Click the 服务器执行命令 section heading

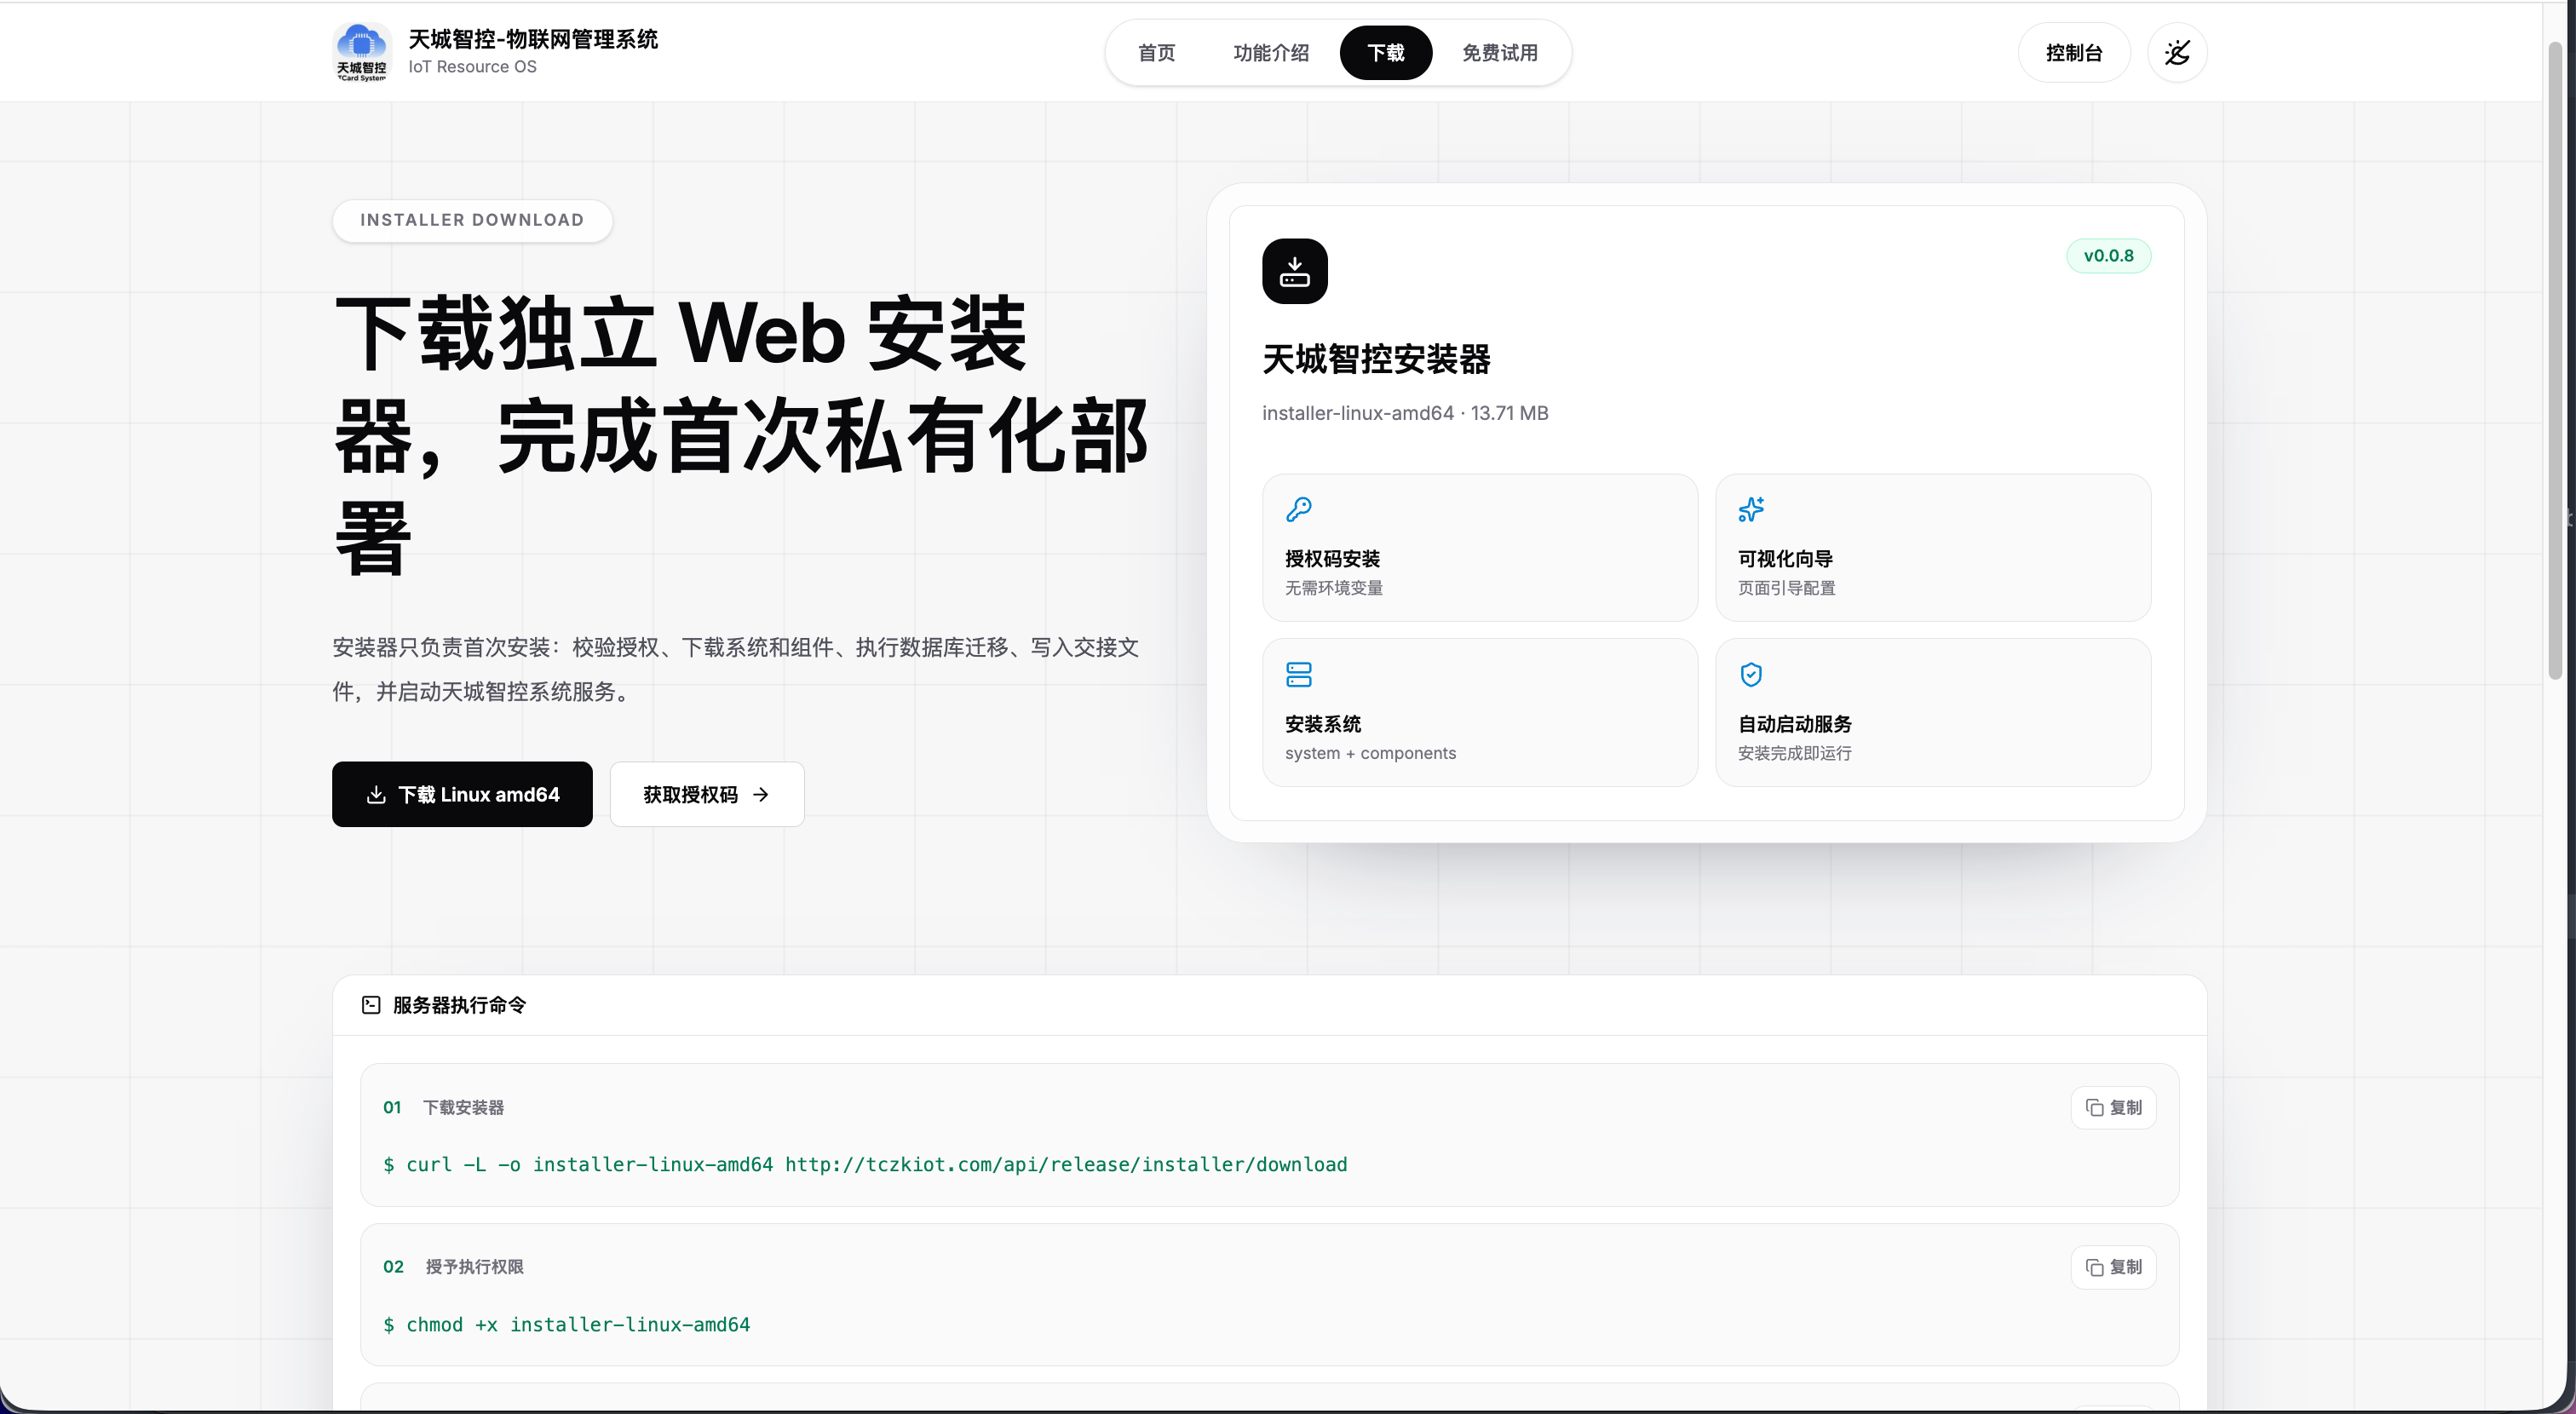point(459,1005)
